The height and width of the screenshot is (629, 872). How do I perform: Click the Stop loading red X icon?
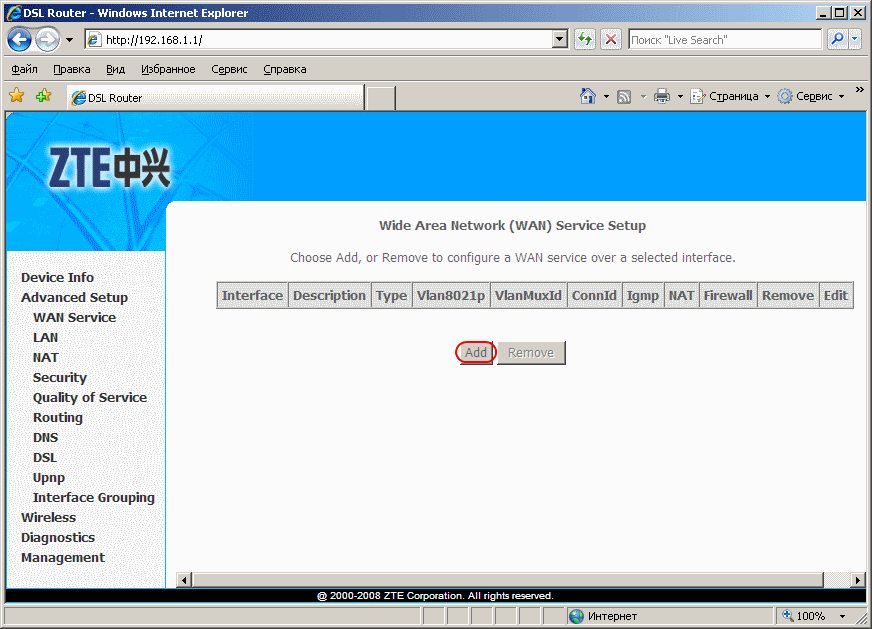611,40
